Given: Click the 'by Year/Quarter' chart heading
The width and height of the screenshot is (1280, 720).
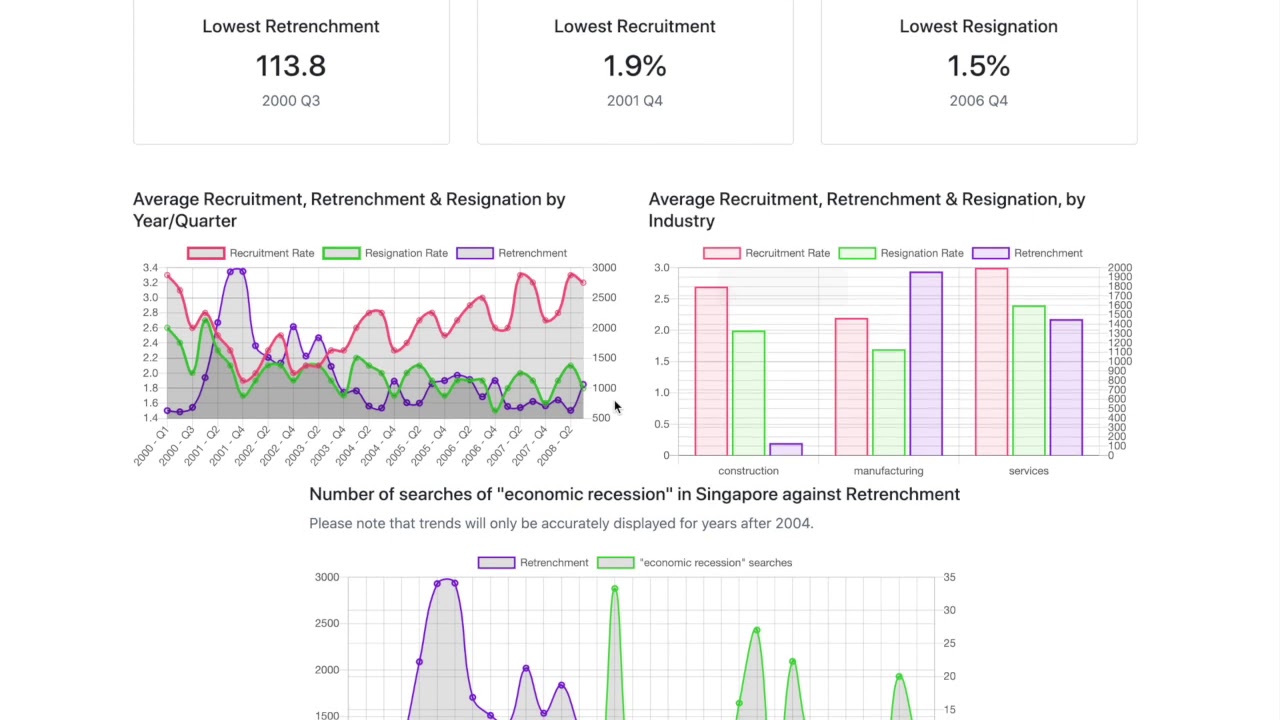Looking at the screenshot, I should coord(349,210).
